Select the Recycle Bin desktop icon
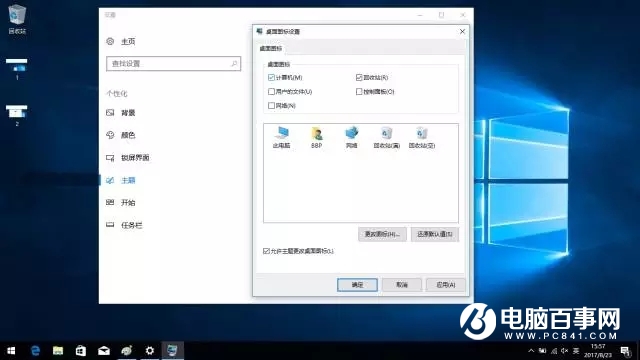640x360 pixels. (x=17, y=19)
